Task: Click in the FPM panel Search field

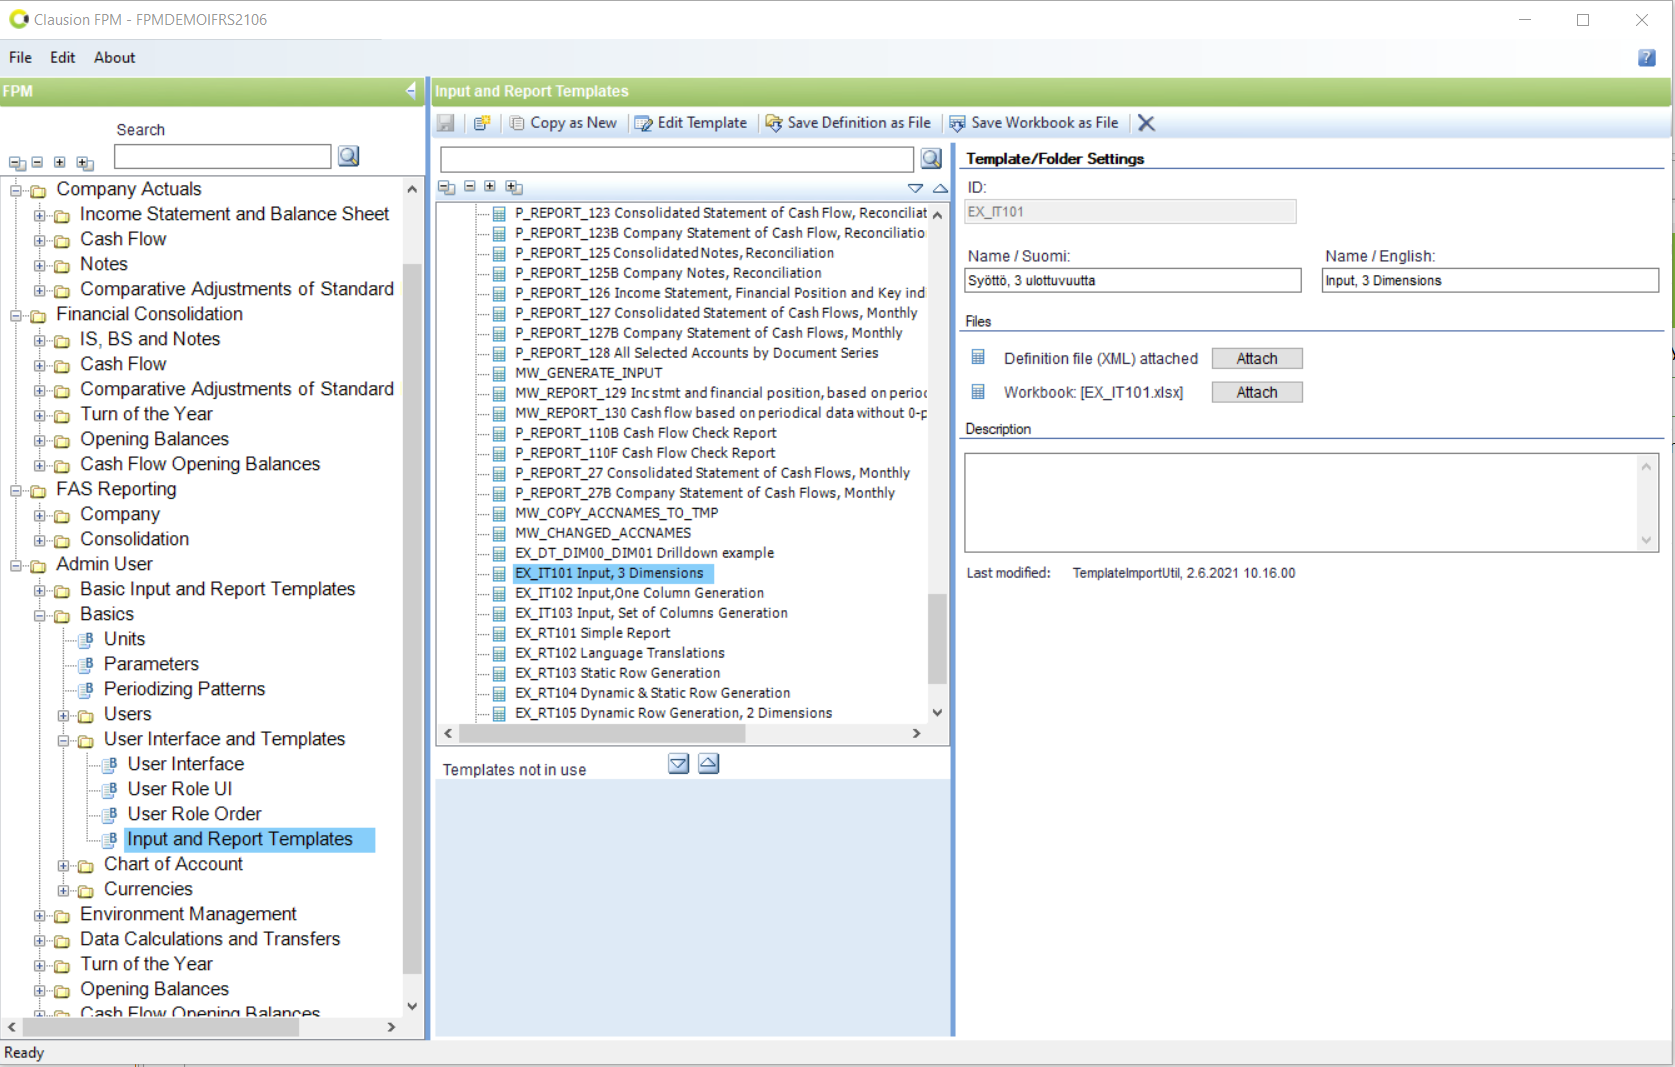Action: pyautogui.click(x=222, y=157)
